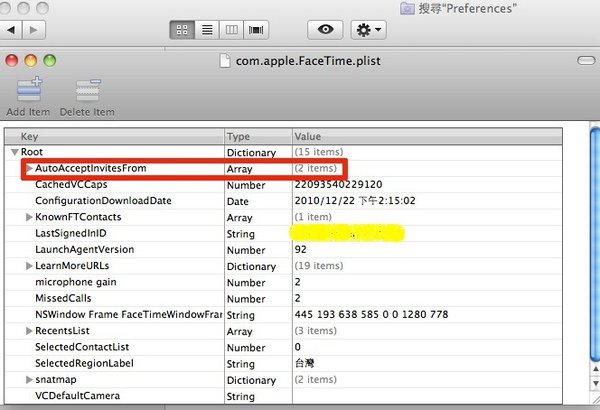Click the Delete Item toolbar icon
This screenshot has height=410, width=600.
coord(88,90)
